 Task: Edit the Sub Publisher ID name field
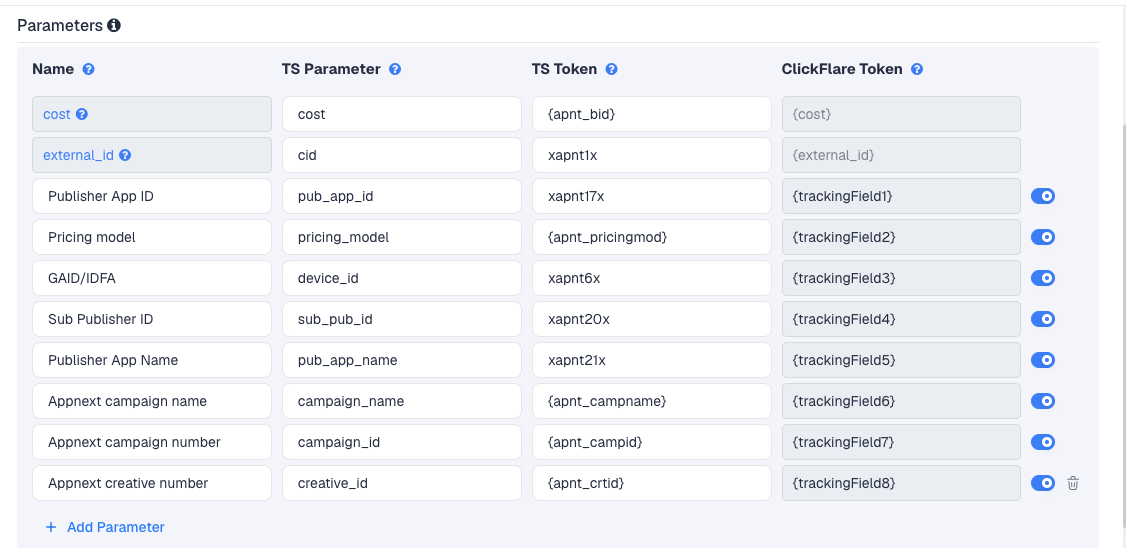click(152, 319)
